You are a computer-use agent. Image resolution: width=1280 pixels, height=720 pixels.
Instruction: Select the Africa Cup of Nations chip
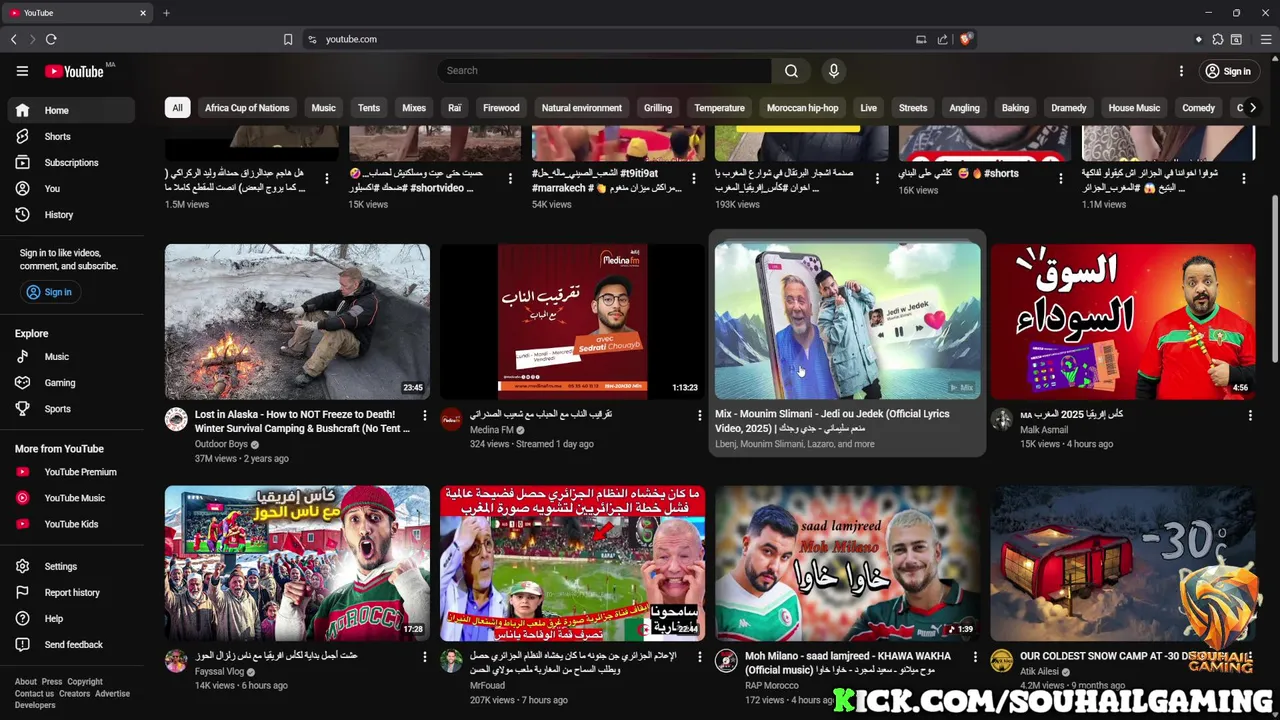pos(247,108)
